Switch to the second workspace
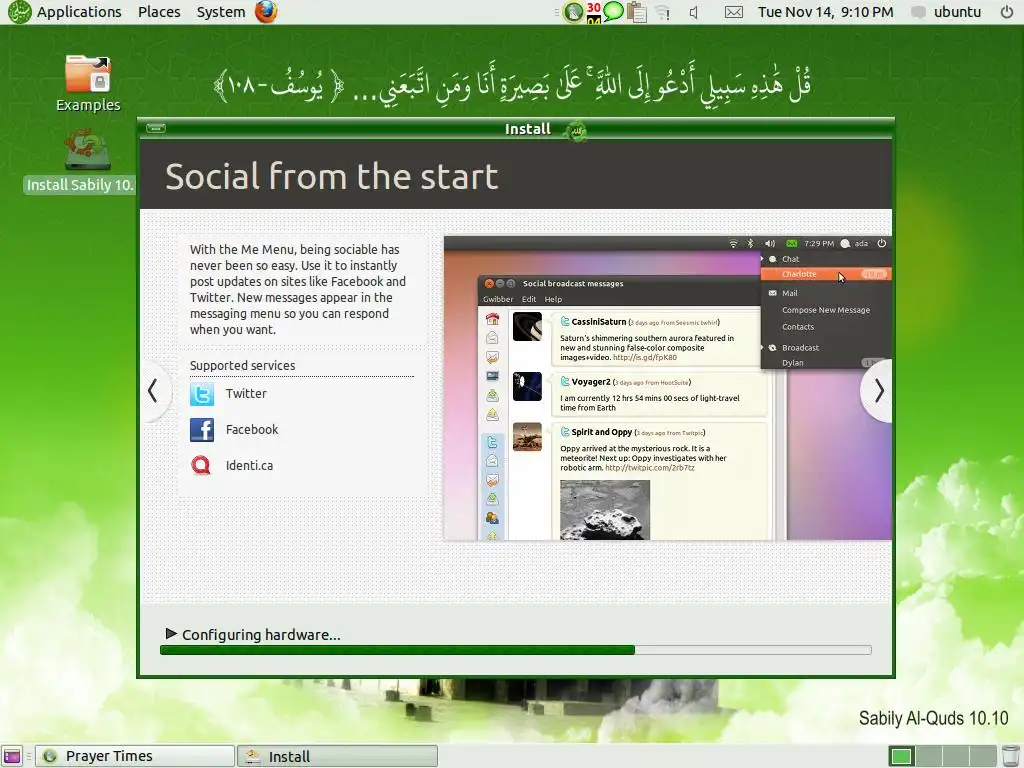Viewport: 1024px width, 768px height. point(929,756)
